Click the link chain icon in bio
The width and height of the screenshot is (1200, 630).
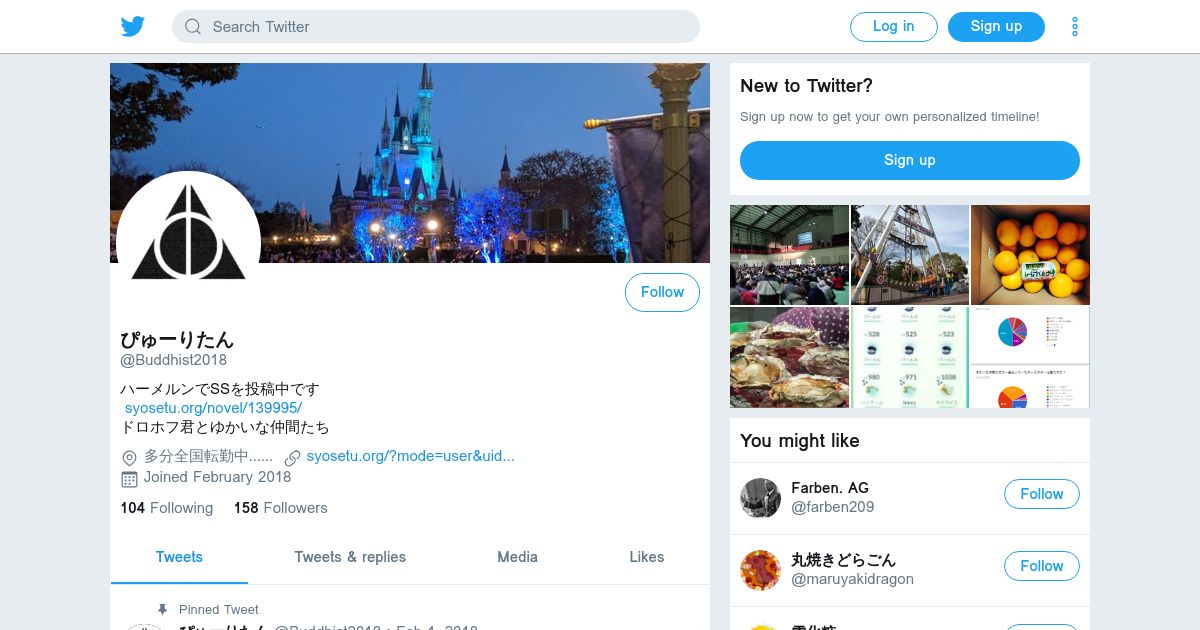pyautogui.click(x=292, y=458)
